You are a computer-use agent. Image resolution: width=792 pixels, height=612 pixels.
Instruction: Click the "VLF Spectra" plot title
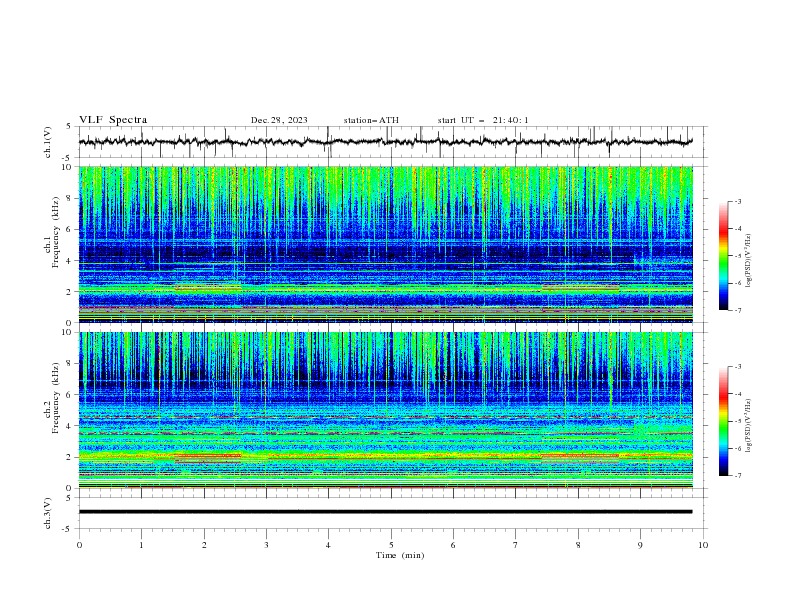(113, 120)
